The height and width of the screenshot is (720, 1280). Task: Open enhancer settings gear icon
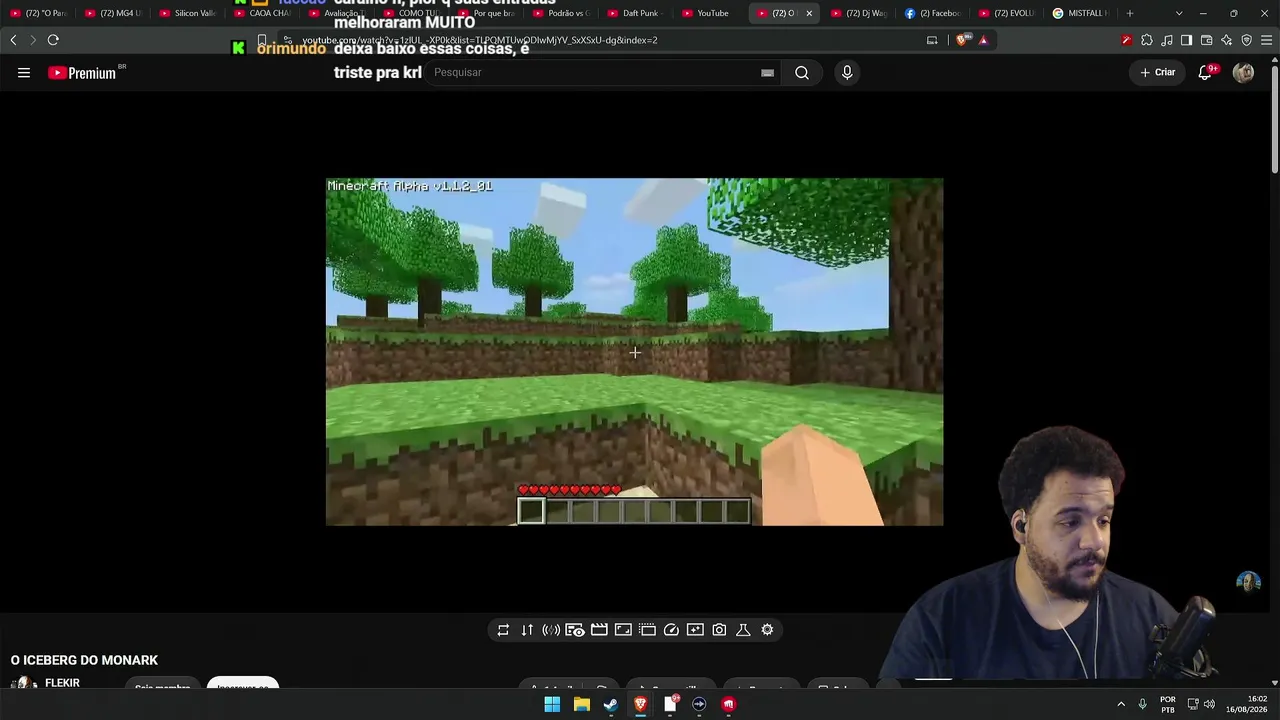coord(767,630)
